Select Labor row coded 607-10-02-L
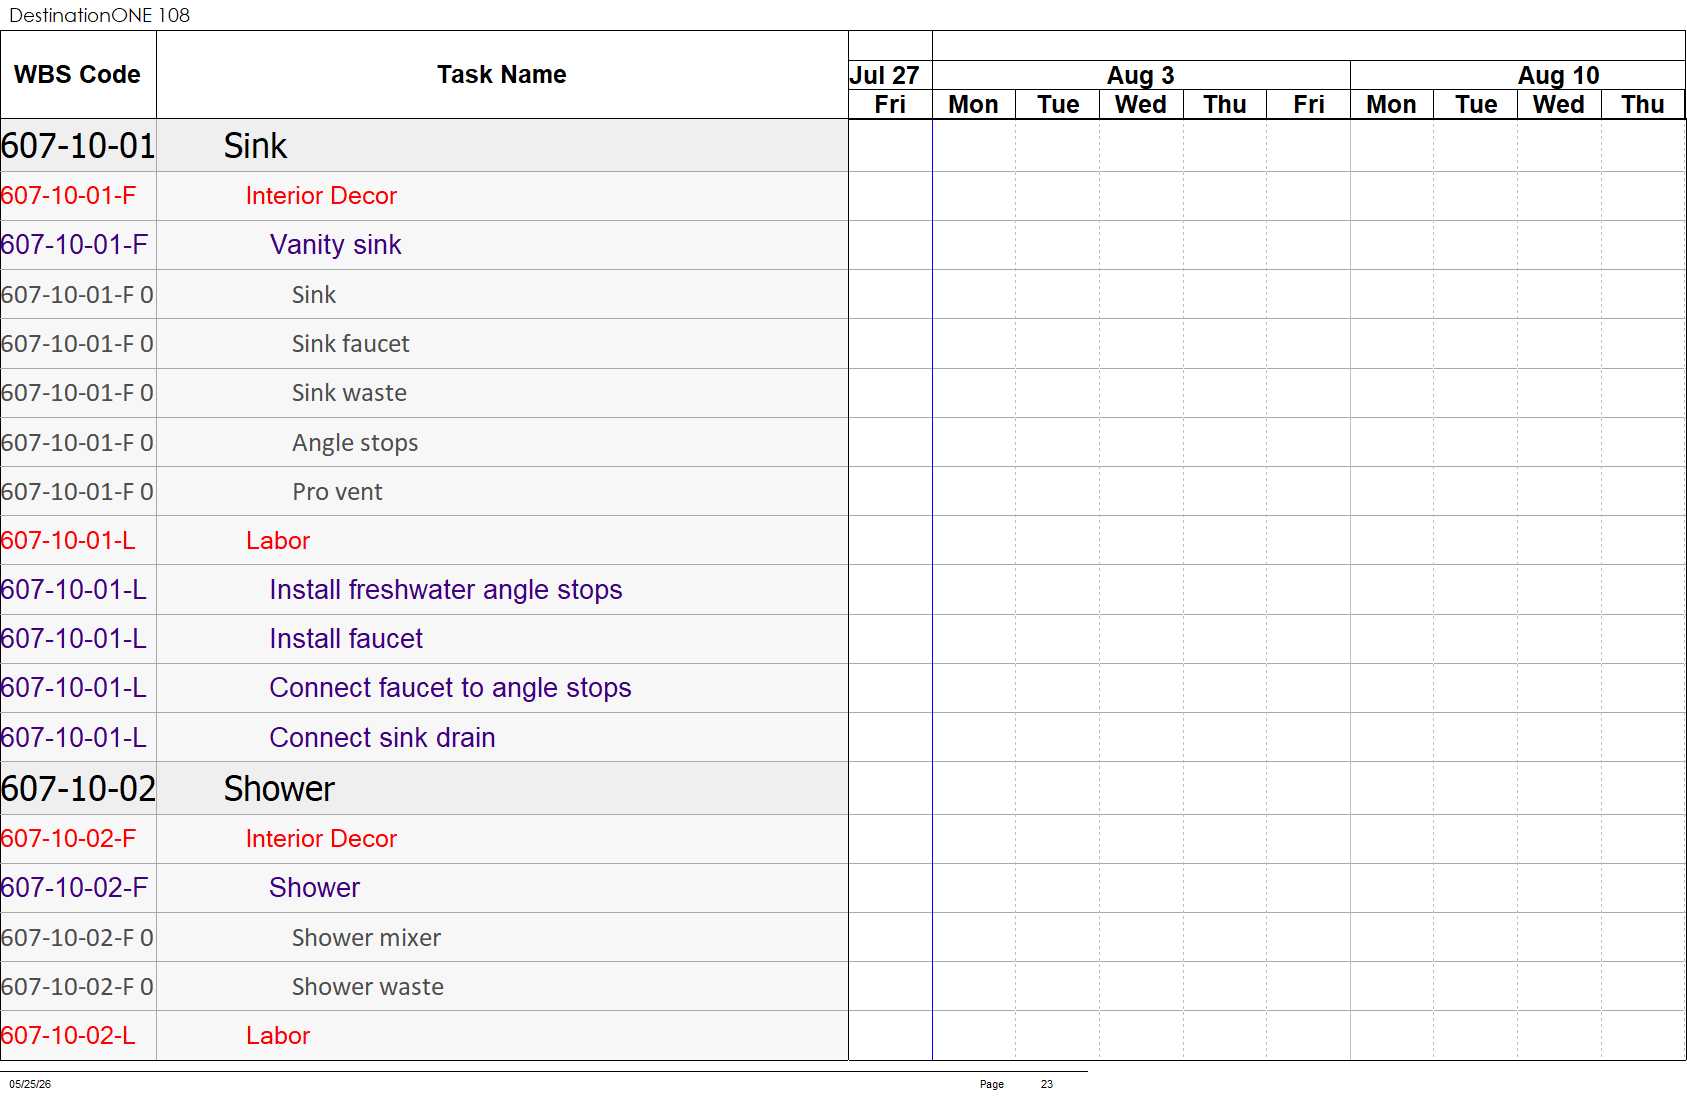 pos(278,1036)
